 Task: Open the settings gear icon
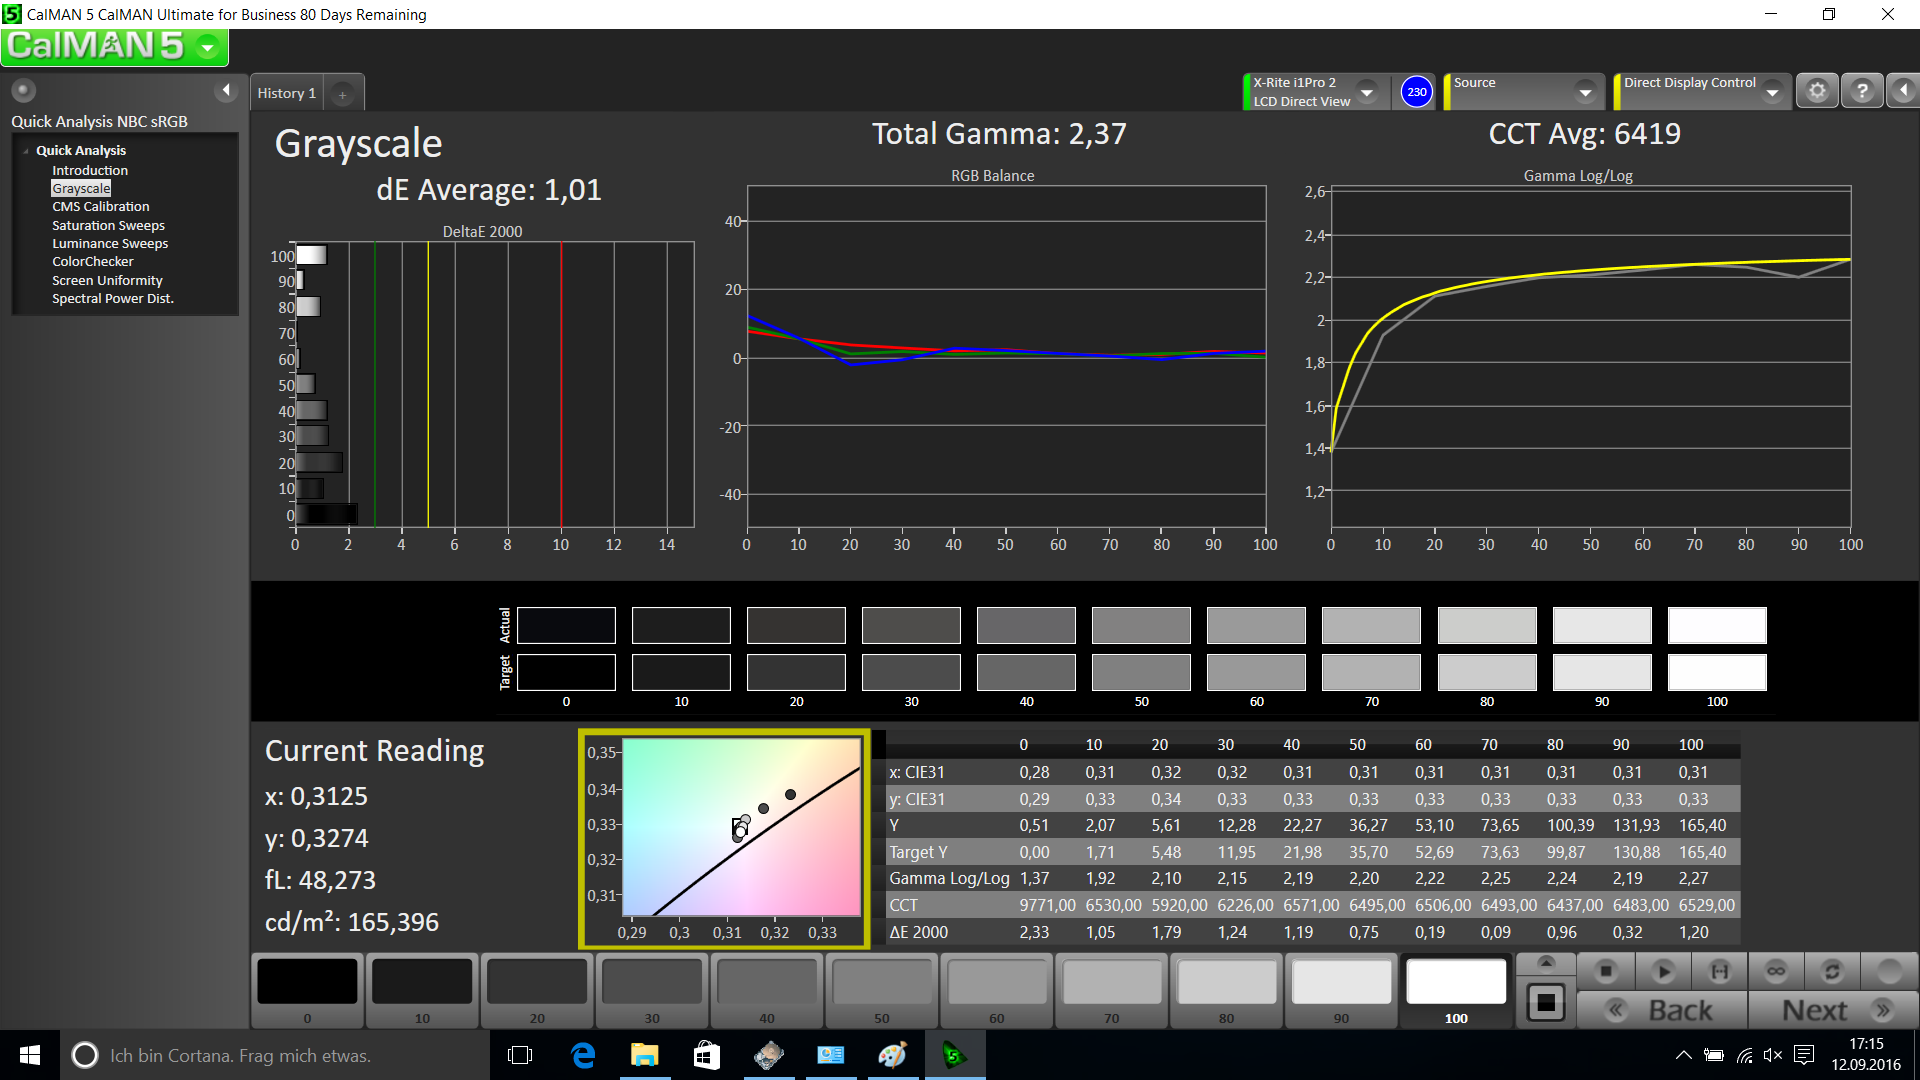tap(1817, 91)
